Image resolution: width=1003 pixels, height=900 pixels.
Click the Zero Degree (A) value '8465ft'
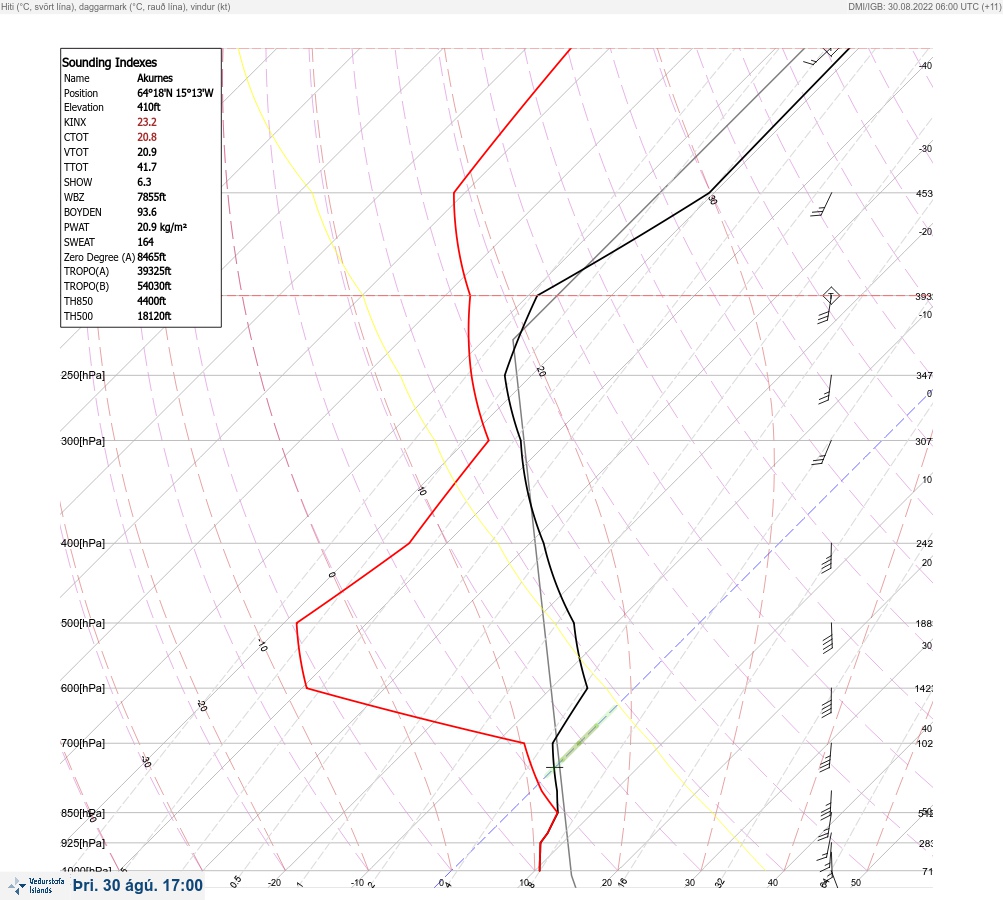[152, 257]
